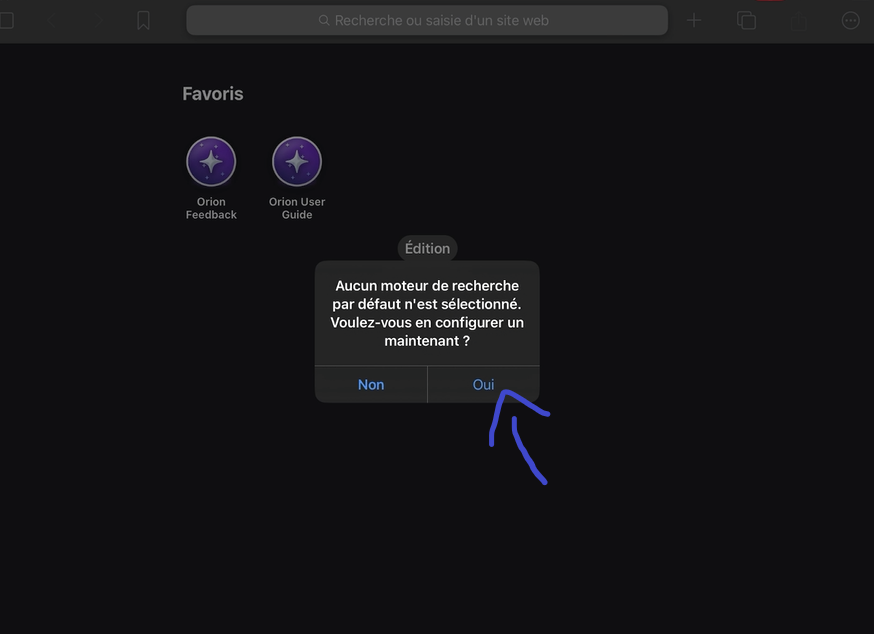Go back with the left arrow
This screenshot has height=634, width=874.
point(53,20)
